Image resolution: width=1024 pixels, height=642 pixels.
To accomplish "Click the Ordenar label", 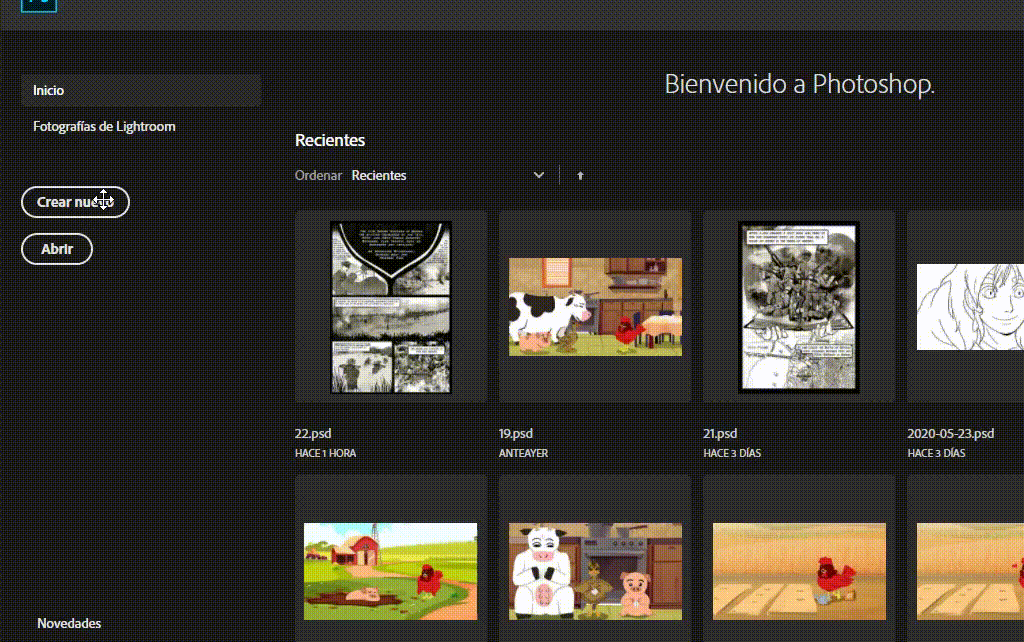I will coord(318,175).
